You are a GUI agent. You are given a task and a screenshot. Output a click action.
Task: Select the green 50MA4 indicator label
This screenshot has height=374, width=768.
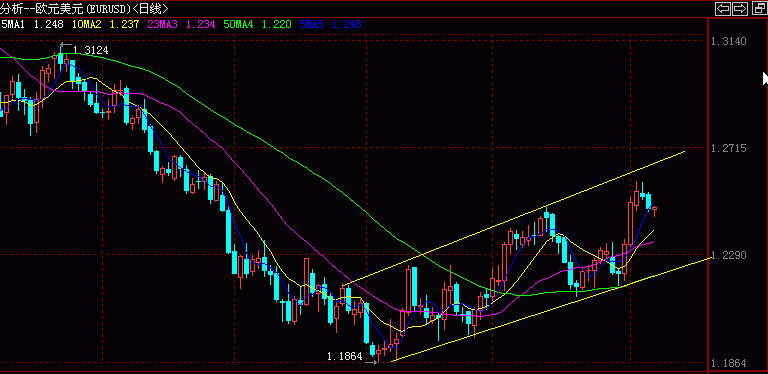(239, 24)
